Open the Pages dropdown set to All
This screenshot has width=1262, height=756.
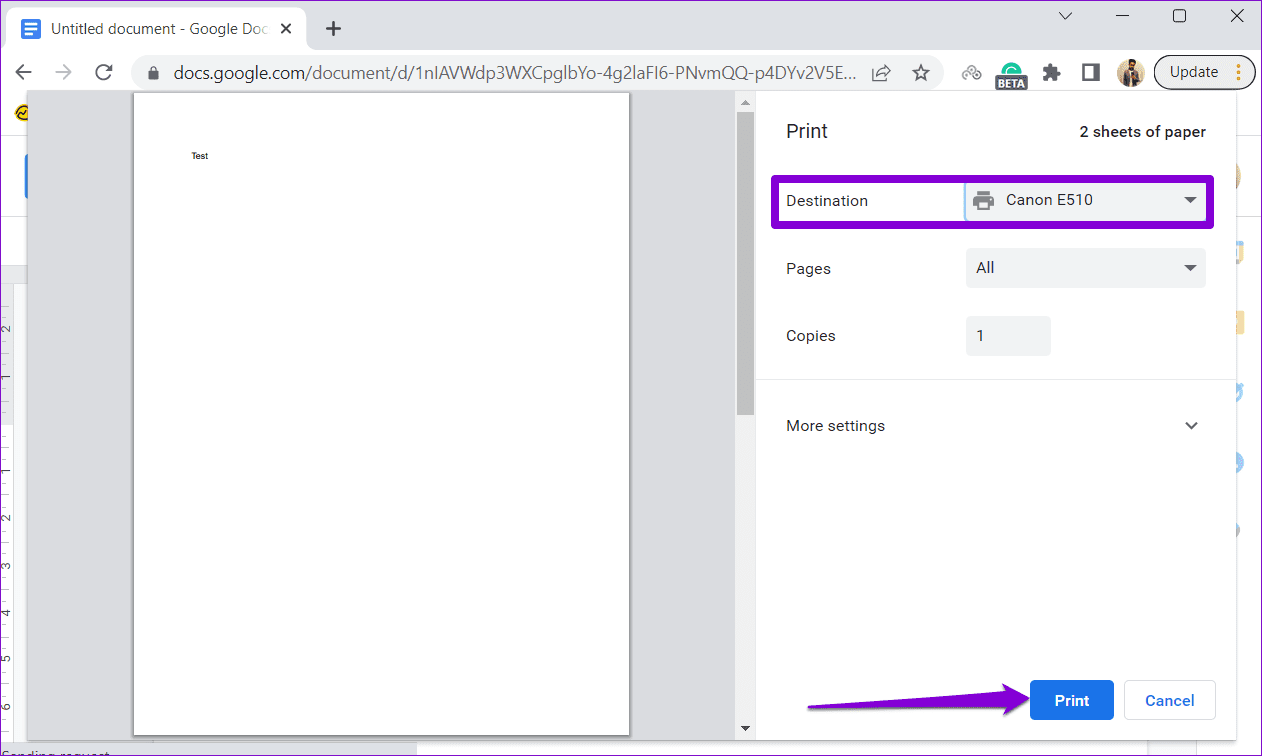[1085, 268]
